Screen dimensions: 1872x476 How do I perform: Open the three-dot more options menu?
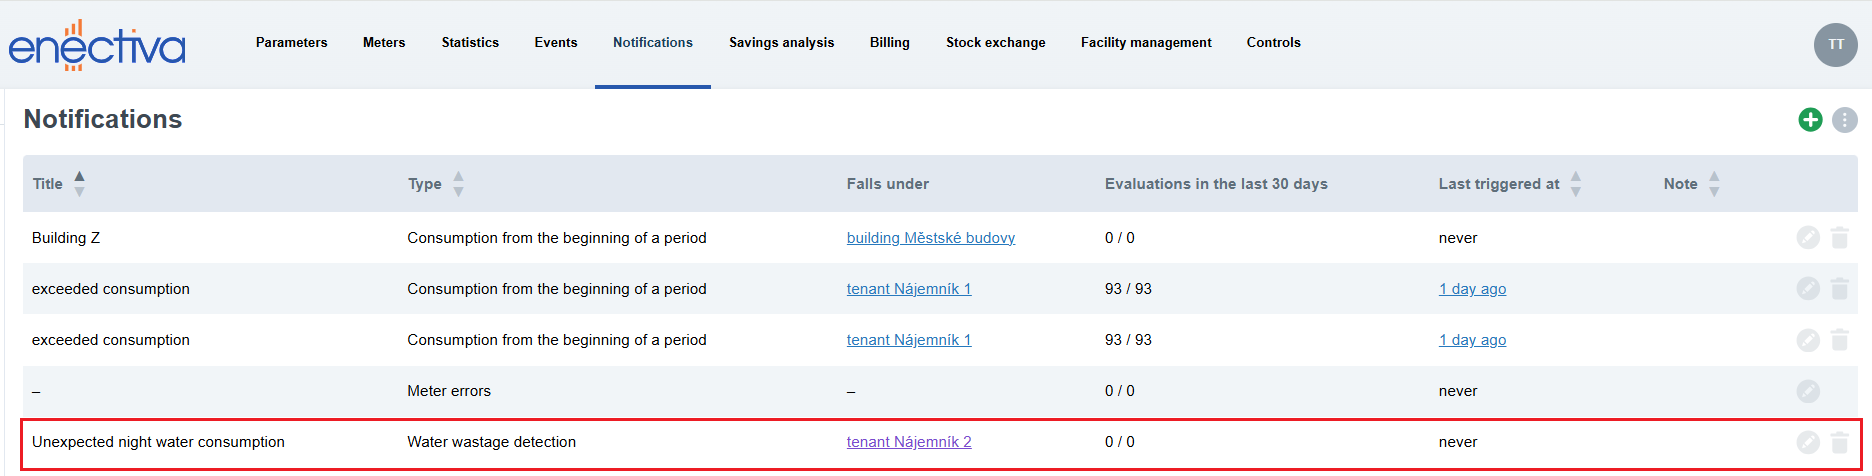1844,120
